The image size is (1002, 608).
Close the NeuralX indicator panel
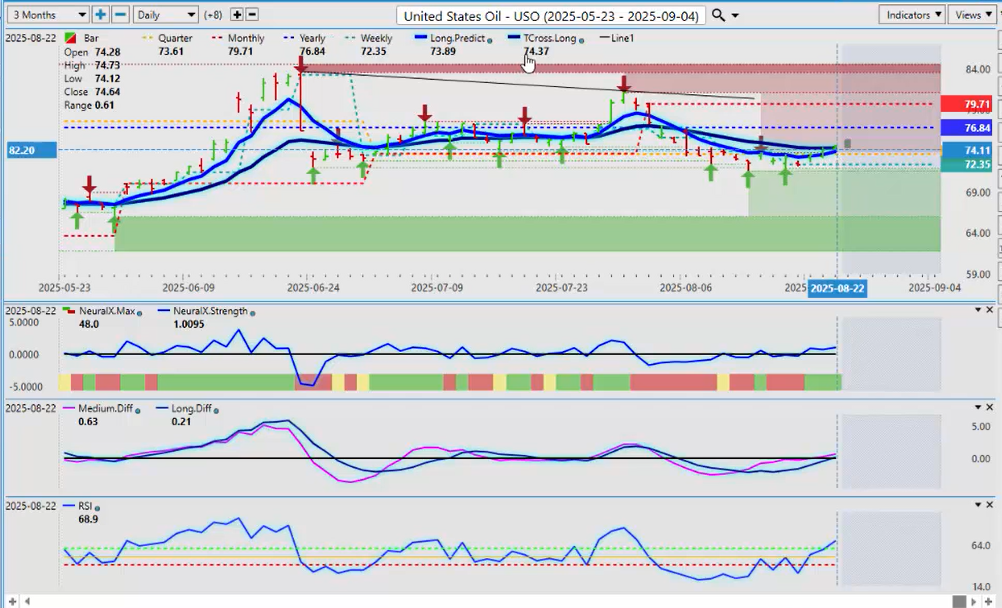tap(991, 310)
